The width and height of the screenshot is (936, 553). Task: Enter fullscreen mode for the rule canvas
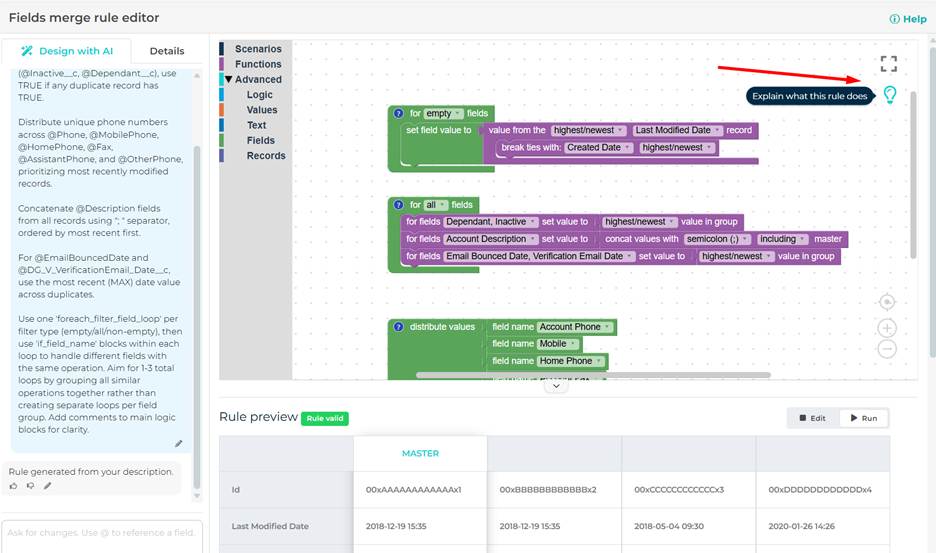[888, 64]
